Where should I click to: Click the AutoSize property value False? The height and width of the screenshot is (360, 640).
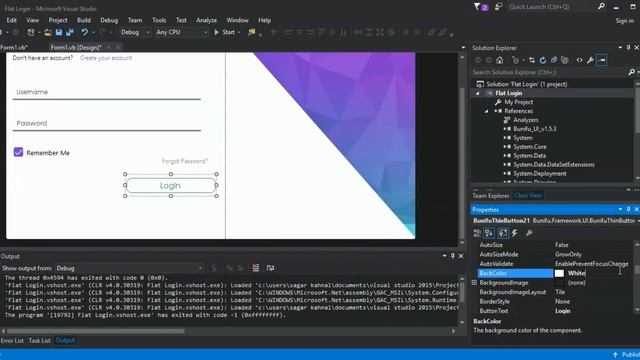[x=561, y=245]
